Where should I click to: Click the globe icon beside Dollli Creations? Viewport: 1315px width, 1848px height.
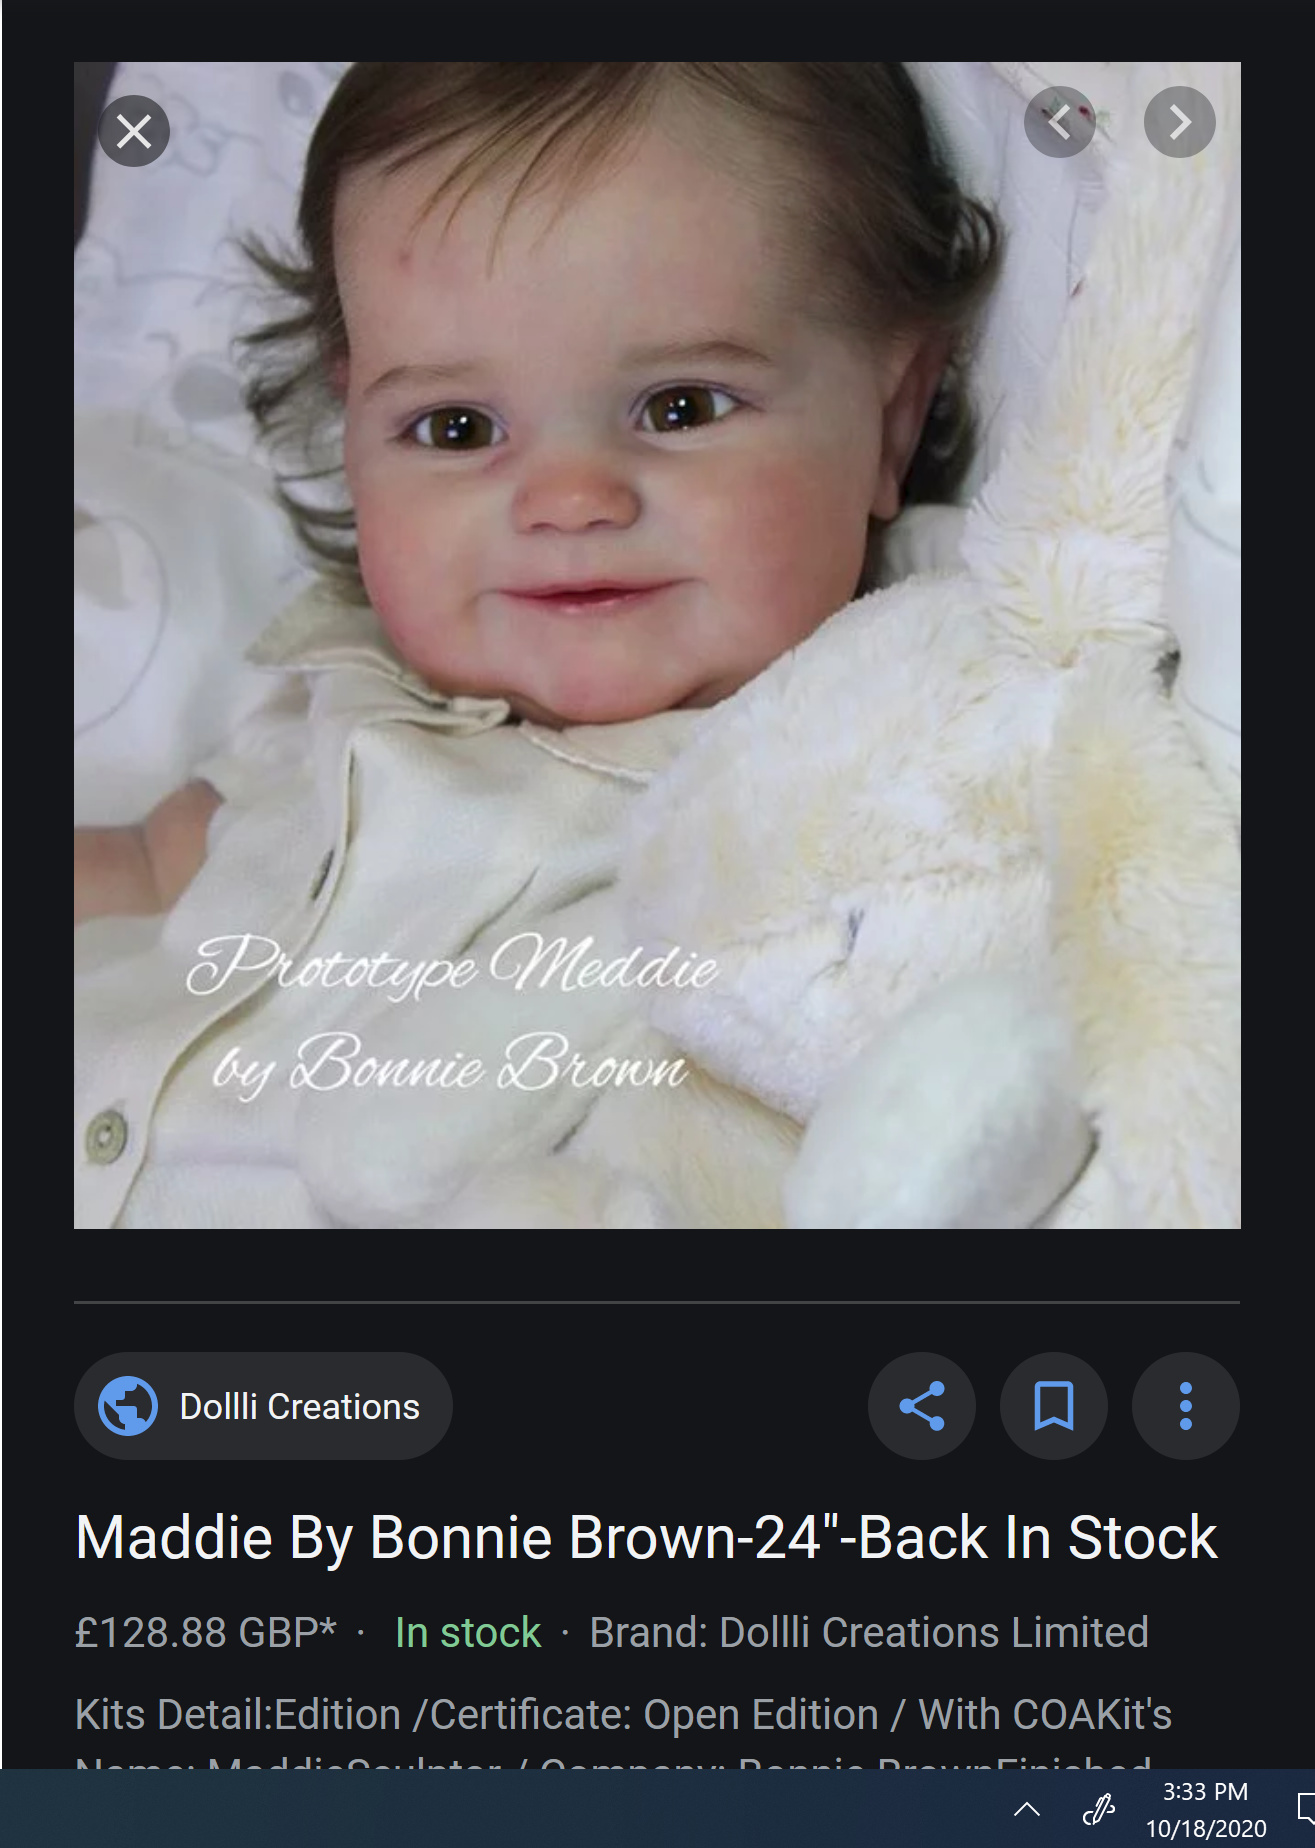click(x=128, y=1406)
